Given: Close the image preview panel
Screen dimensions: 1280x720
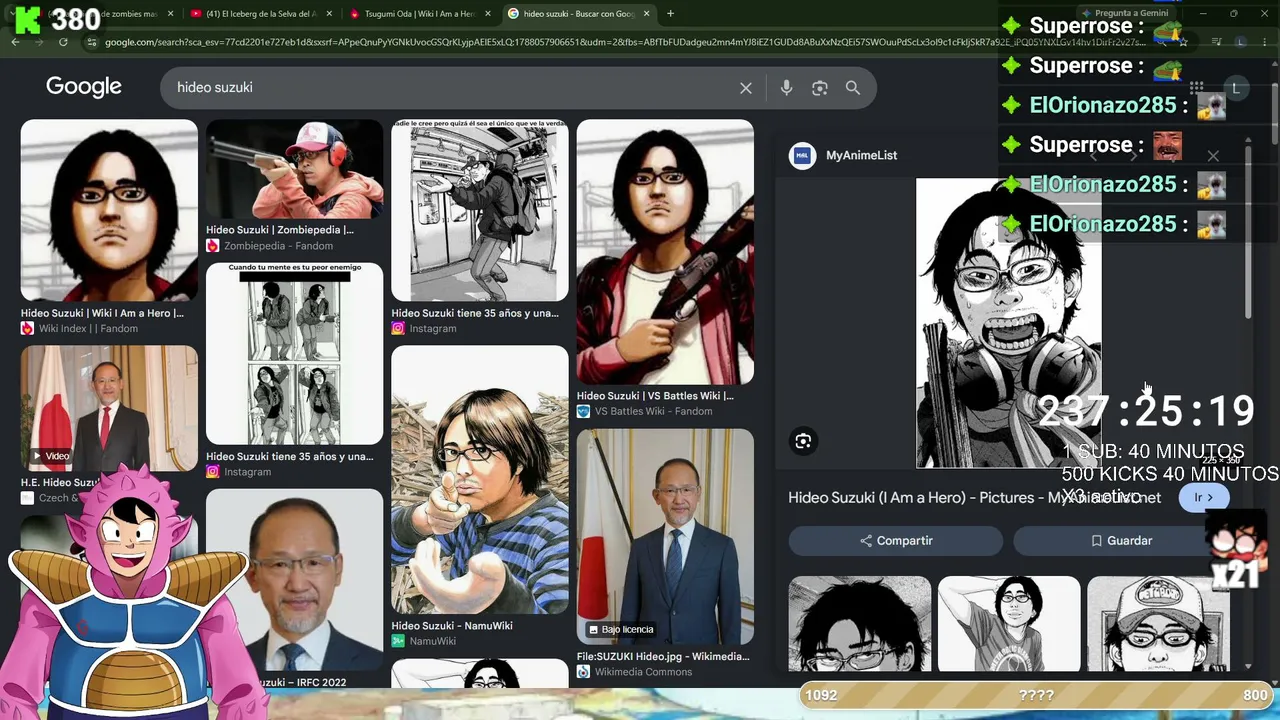Looking at the screenshot, I should tap(1213, 156).
